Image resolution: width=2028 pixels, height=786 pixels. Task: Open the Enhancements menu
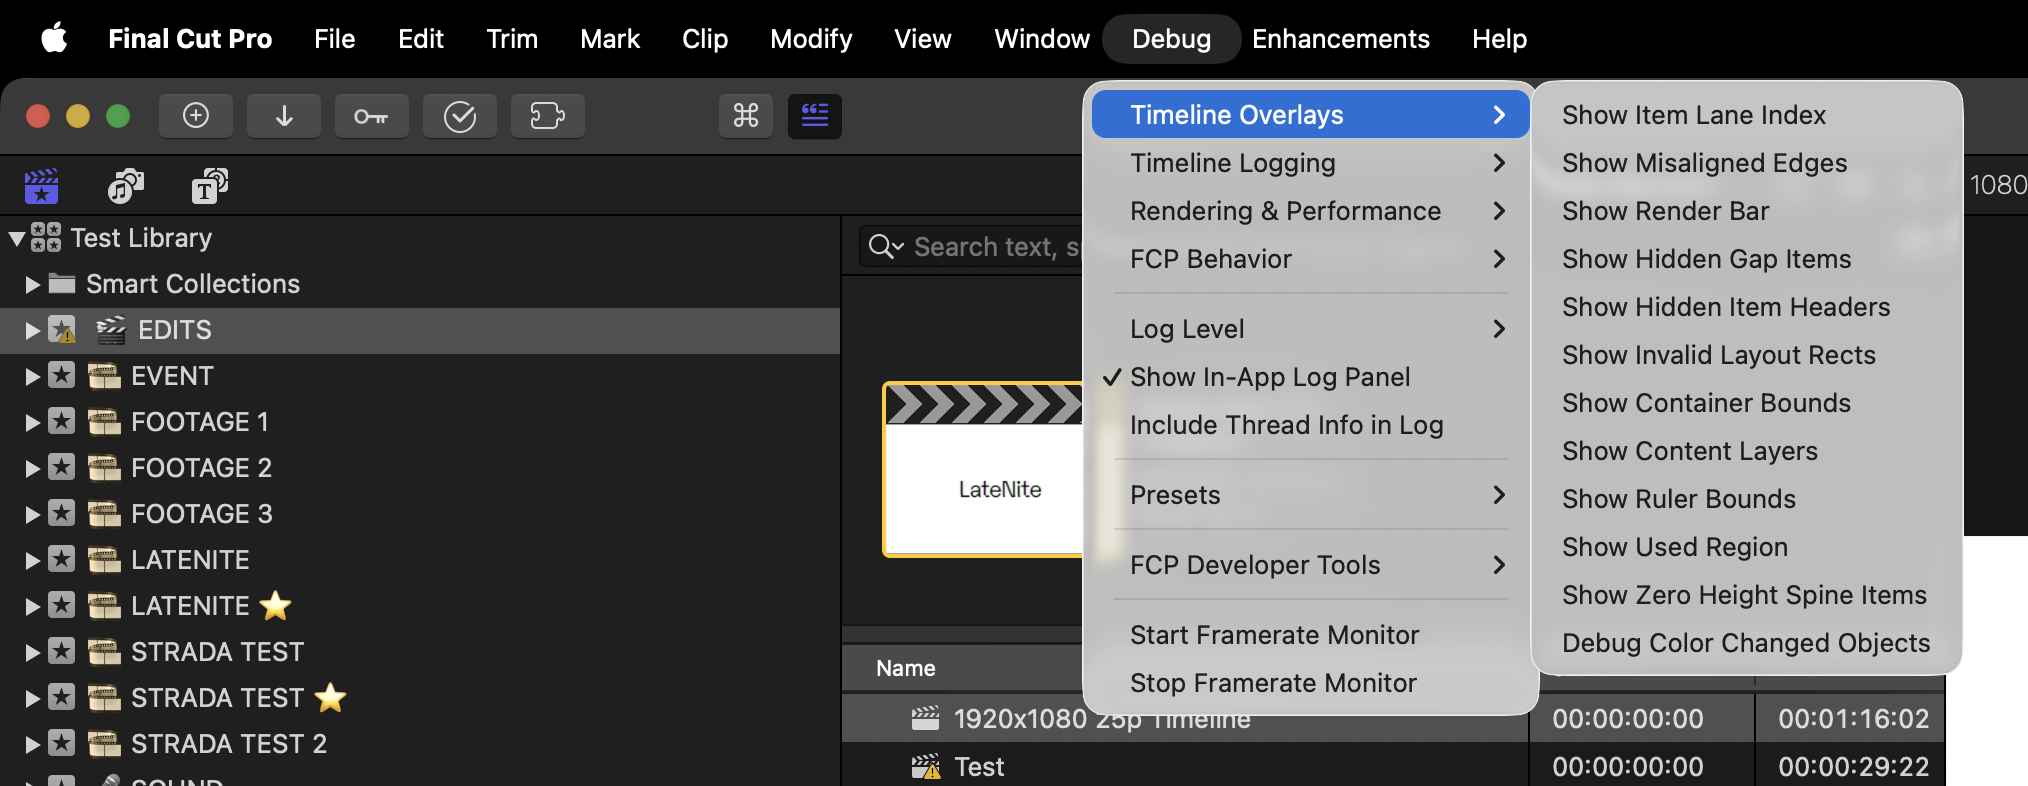(1340, 39)
